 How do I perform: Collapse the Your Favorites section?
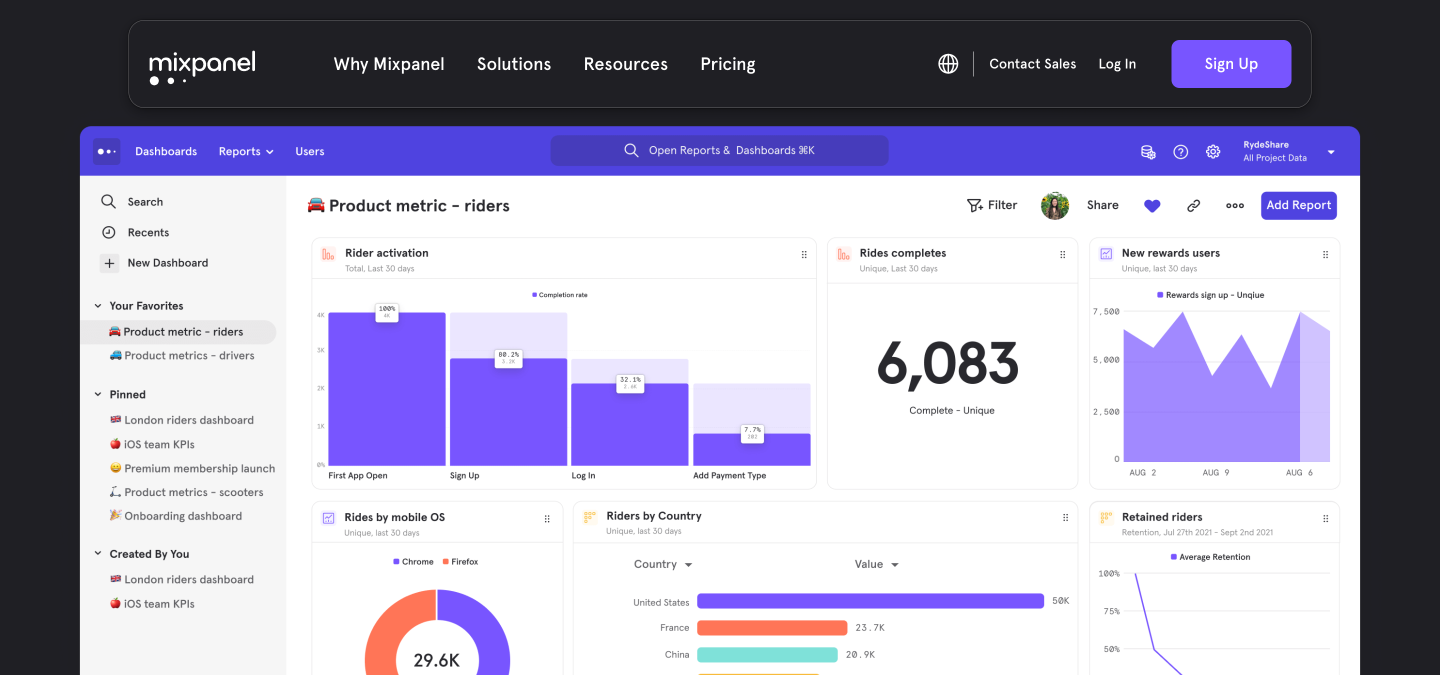[98, 306]
